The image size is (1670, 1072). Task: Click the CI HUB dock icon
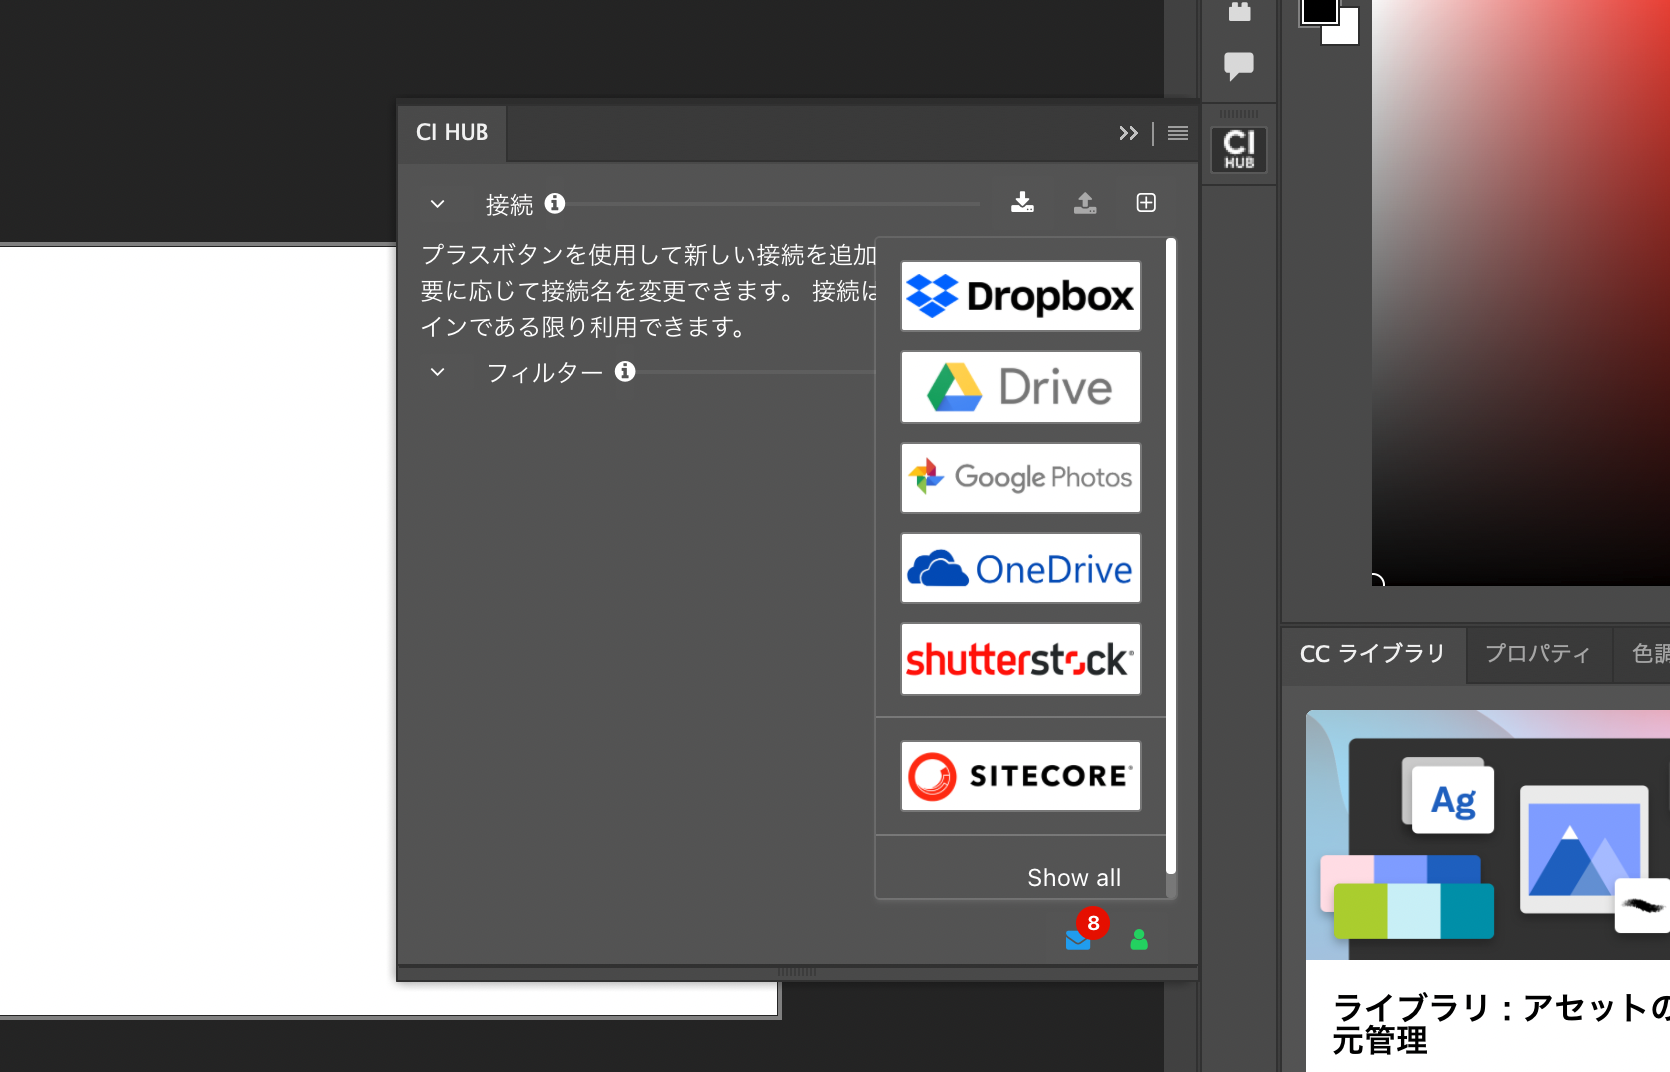click(x=1239, y=149)
